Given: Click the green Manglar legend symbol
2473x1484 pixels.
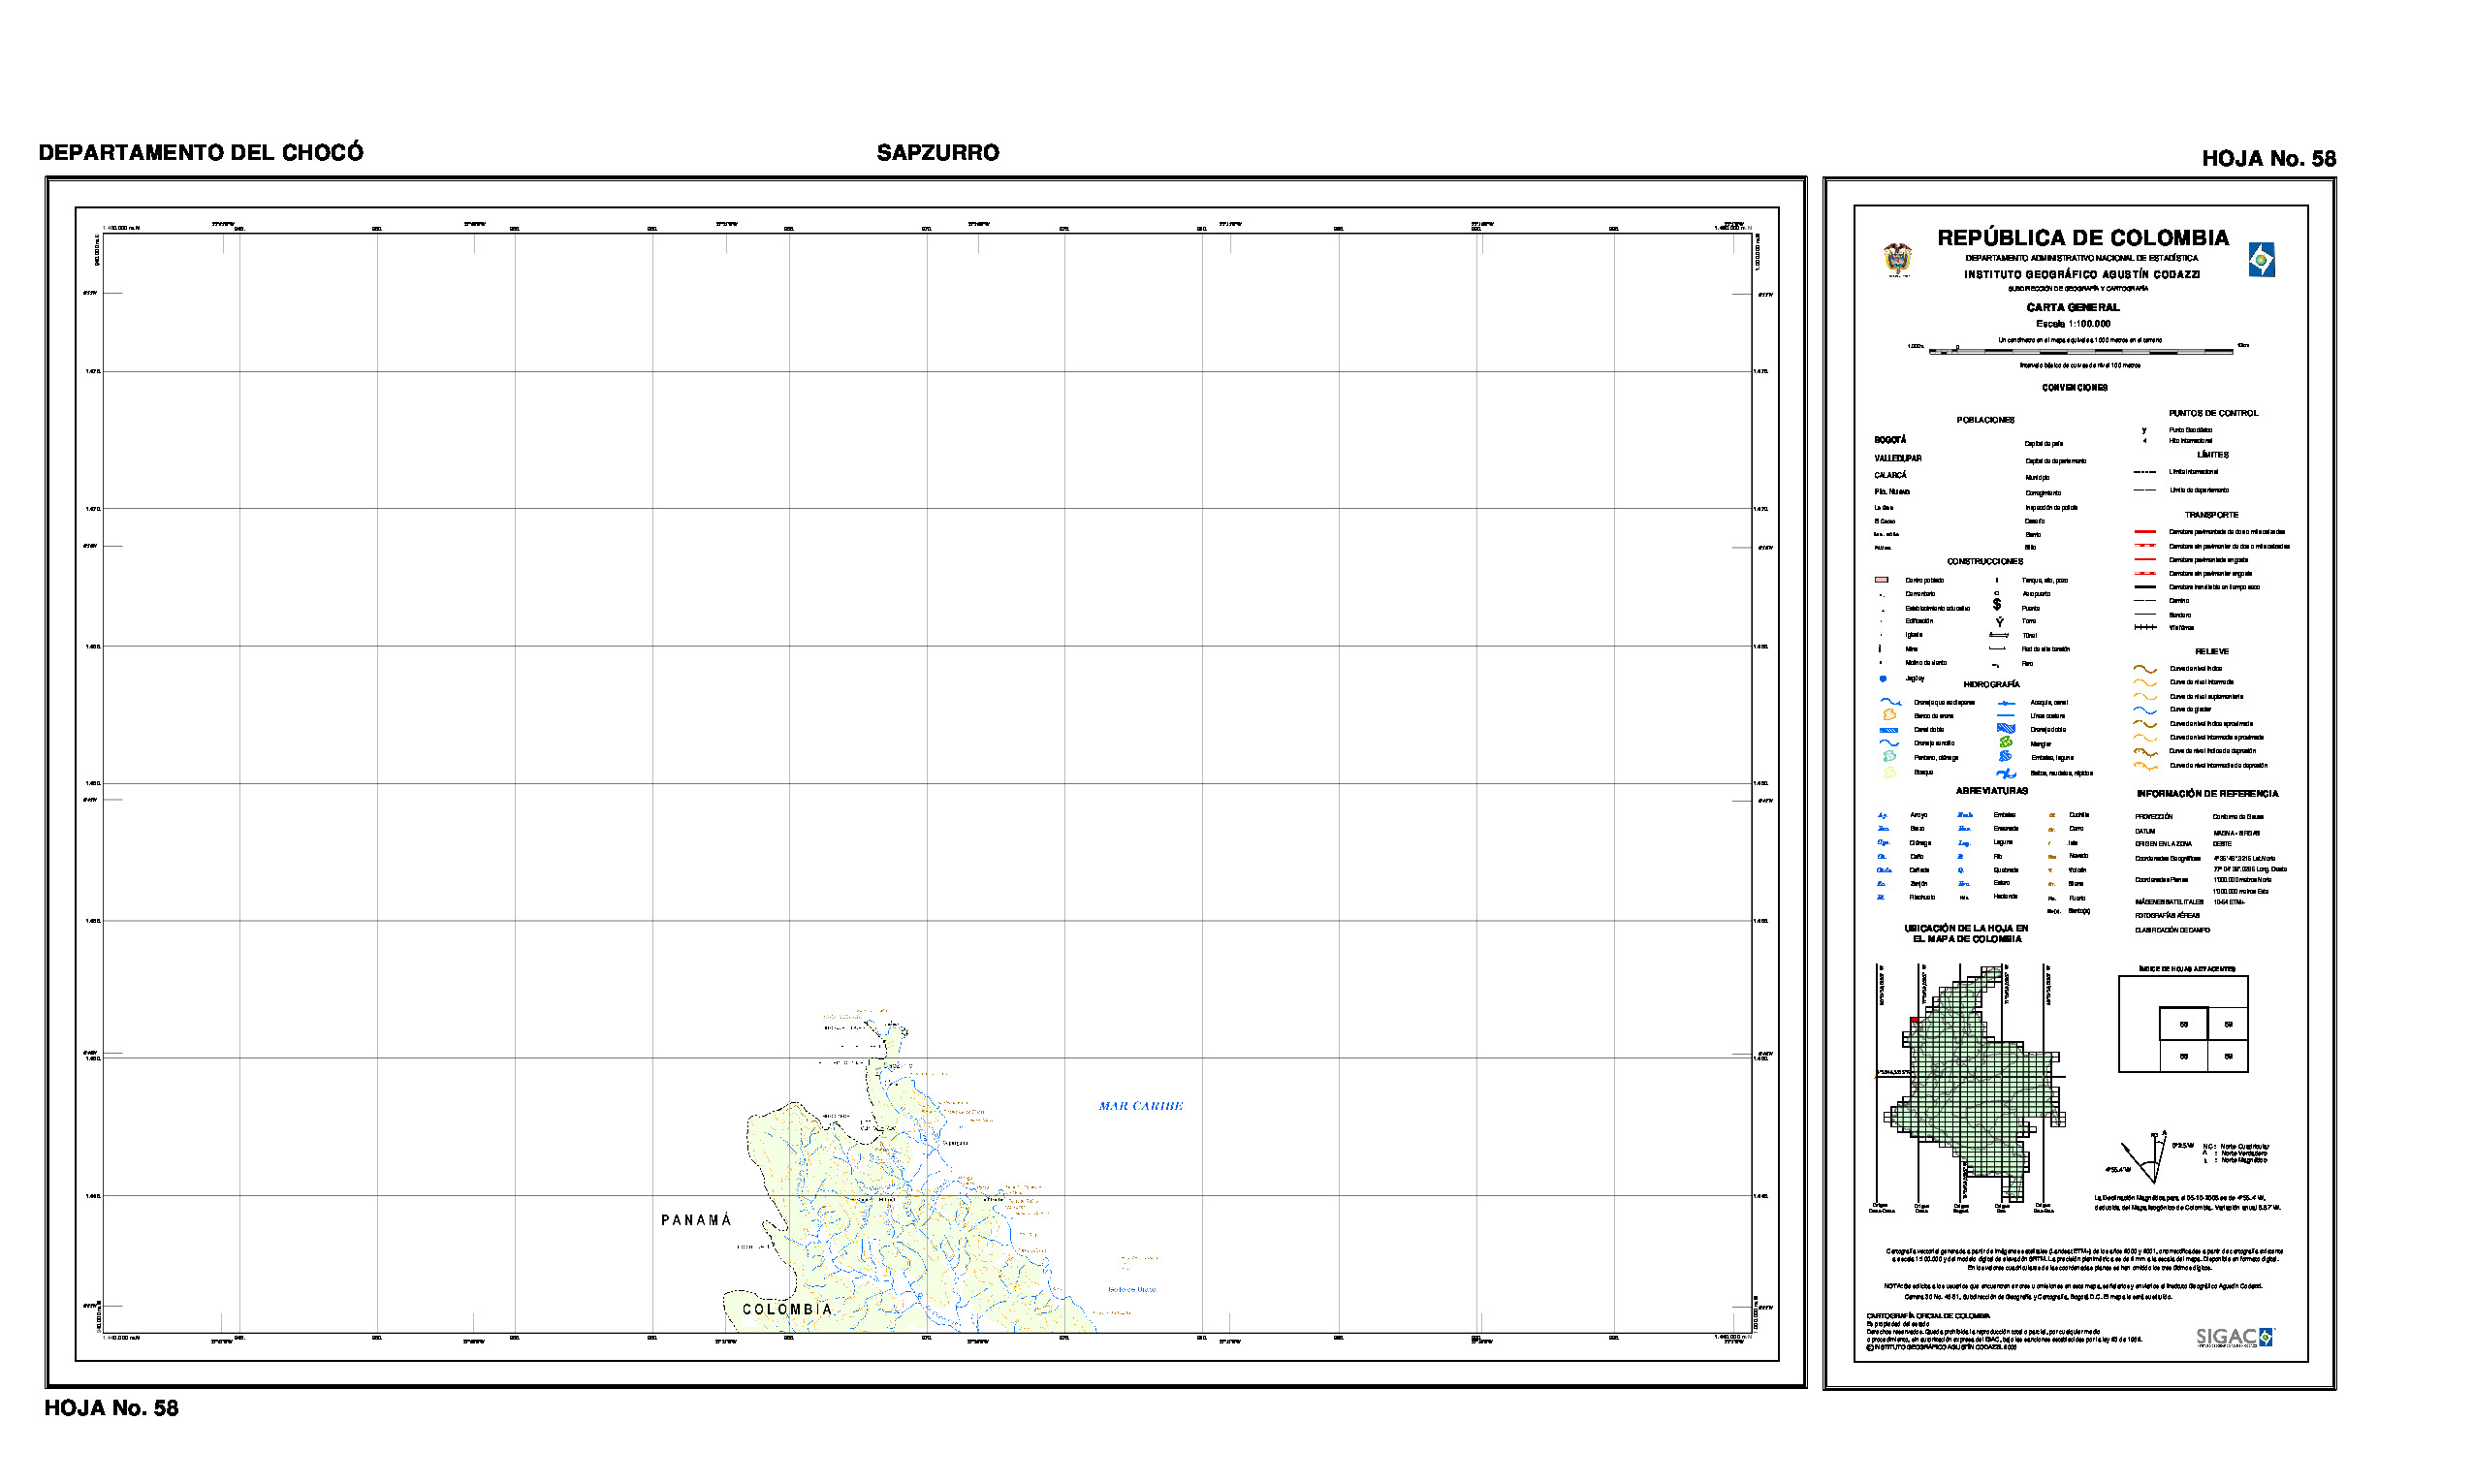Looking at the screenshot, I should 2005,742.
